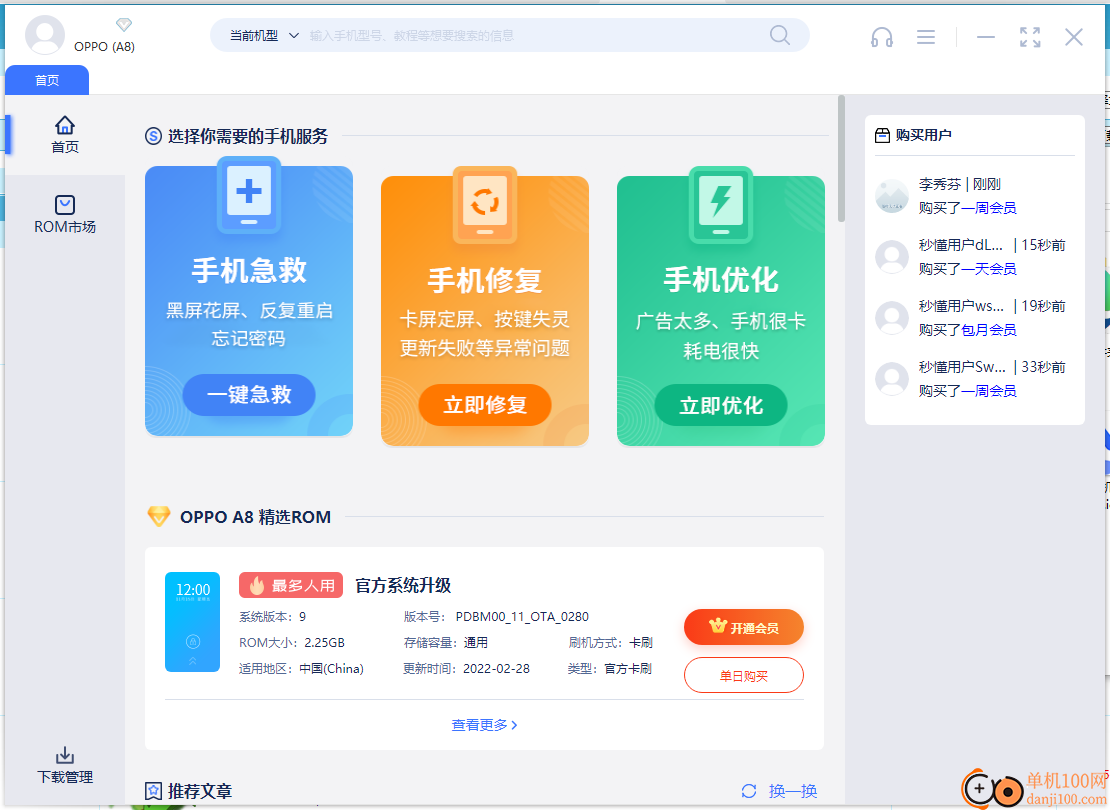Click the ROM size value 2.25GB
Viewport: 1110px width, 810px height.
[x=324, y=643]
